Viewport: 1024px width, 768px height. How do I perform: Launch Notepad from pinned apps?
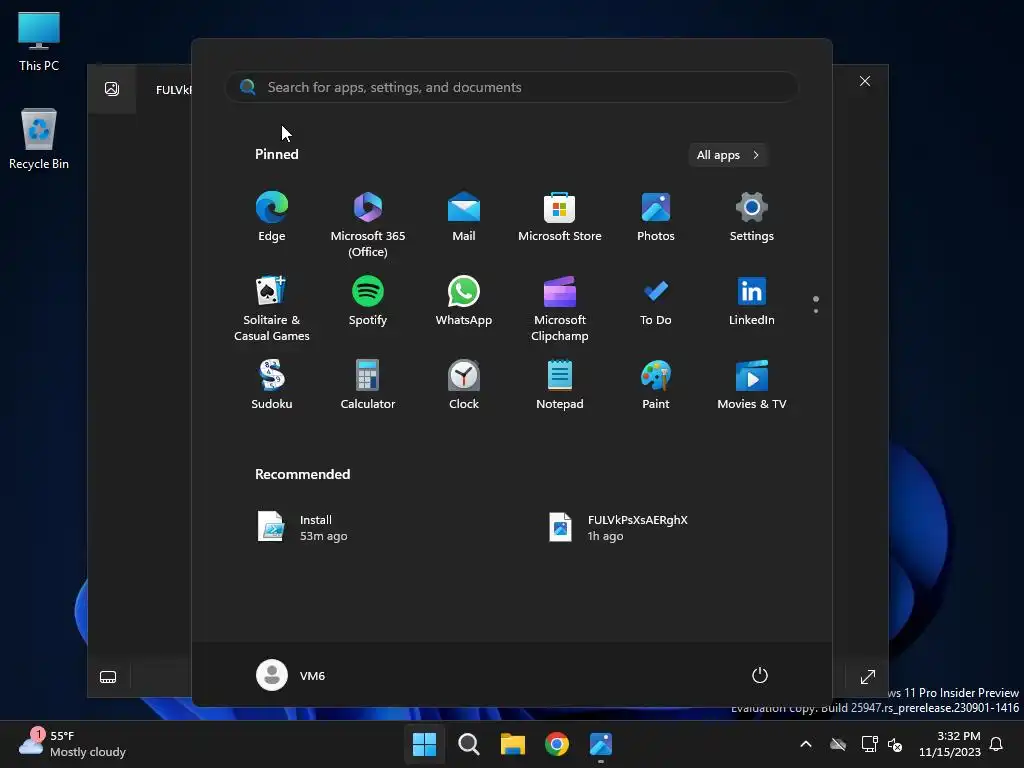[560, 385]
